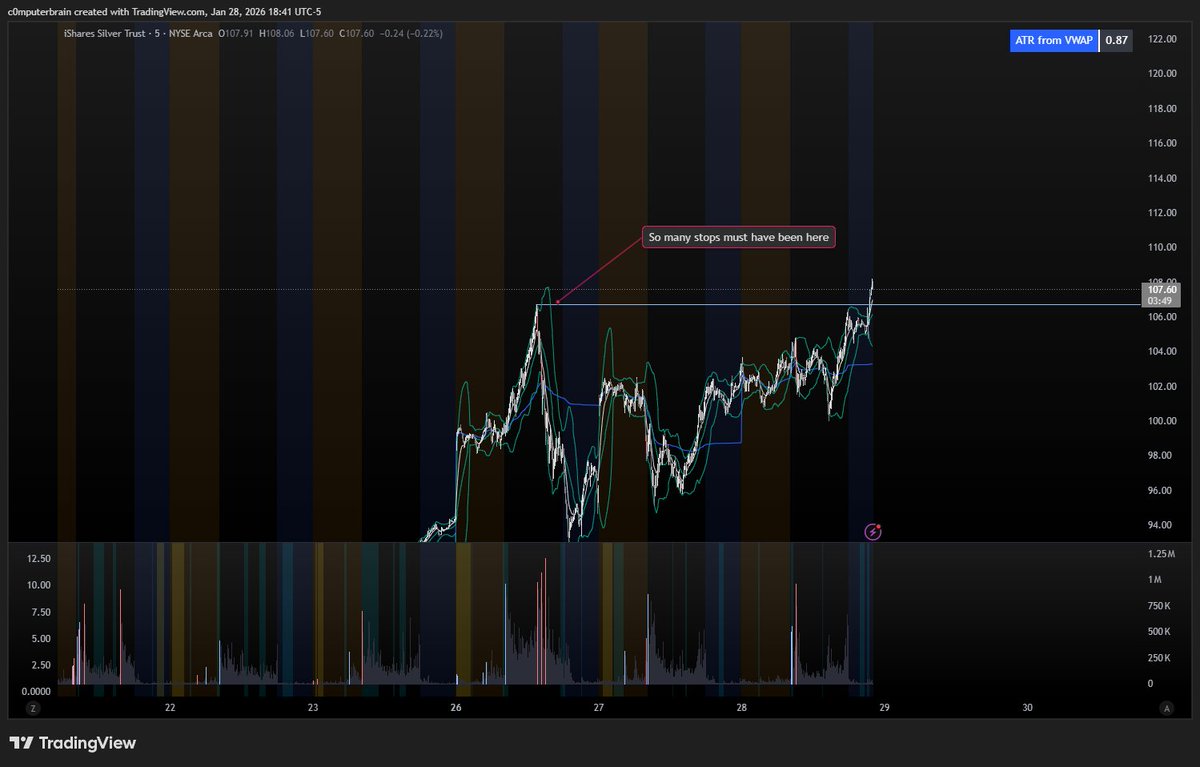Click date 27 on the time axis
The image size is (1200, 767).
599,708
